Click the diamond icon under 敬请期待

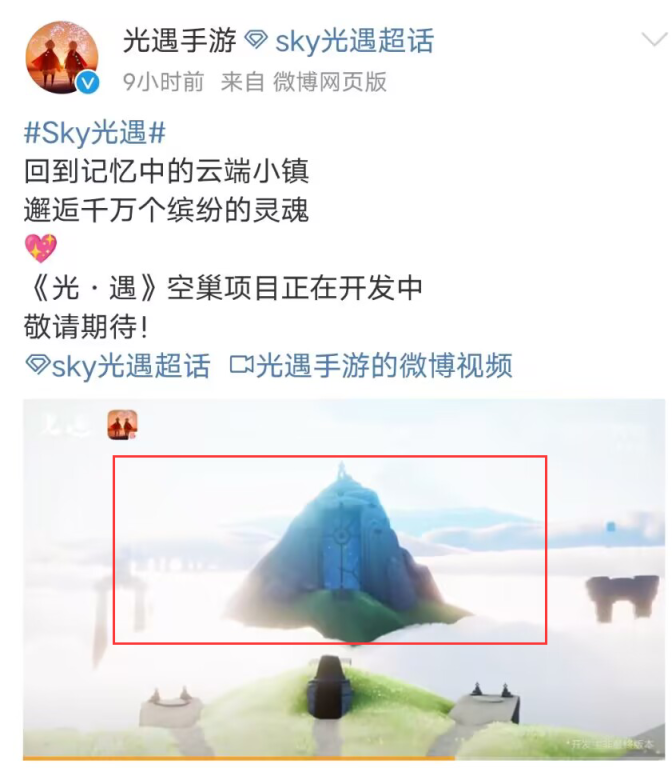[x=37, y=364]
